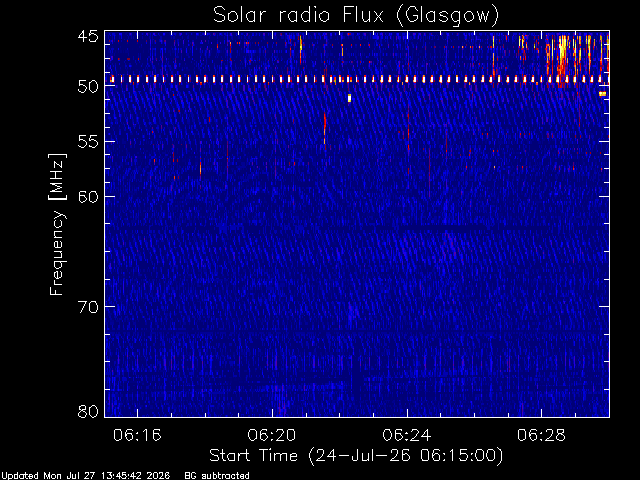Select the 06:16 time axis label
Image resolution: width=640 pixels, height=480 pixels.
(137, 435)
